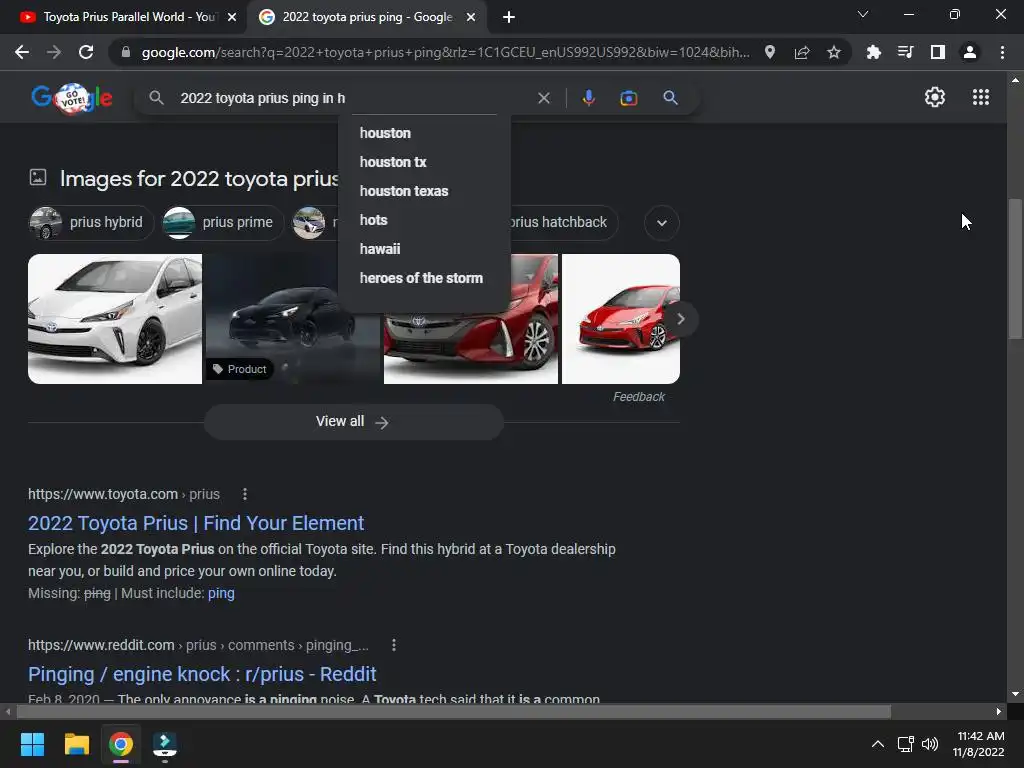Screen dimensions: 1024x768
Task: Filter images by prius hybrid chip
Action: tap(91, 223)
